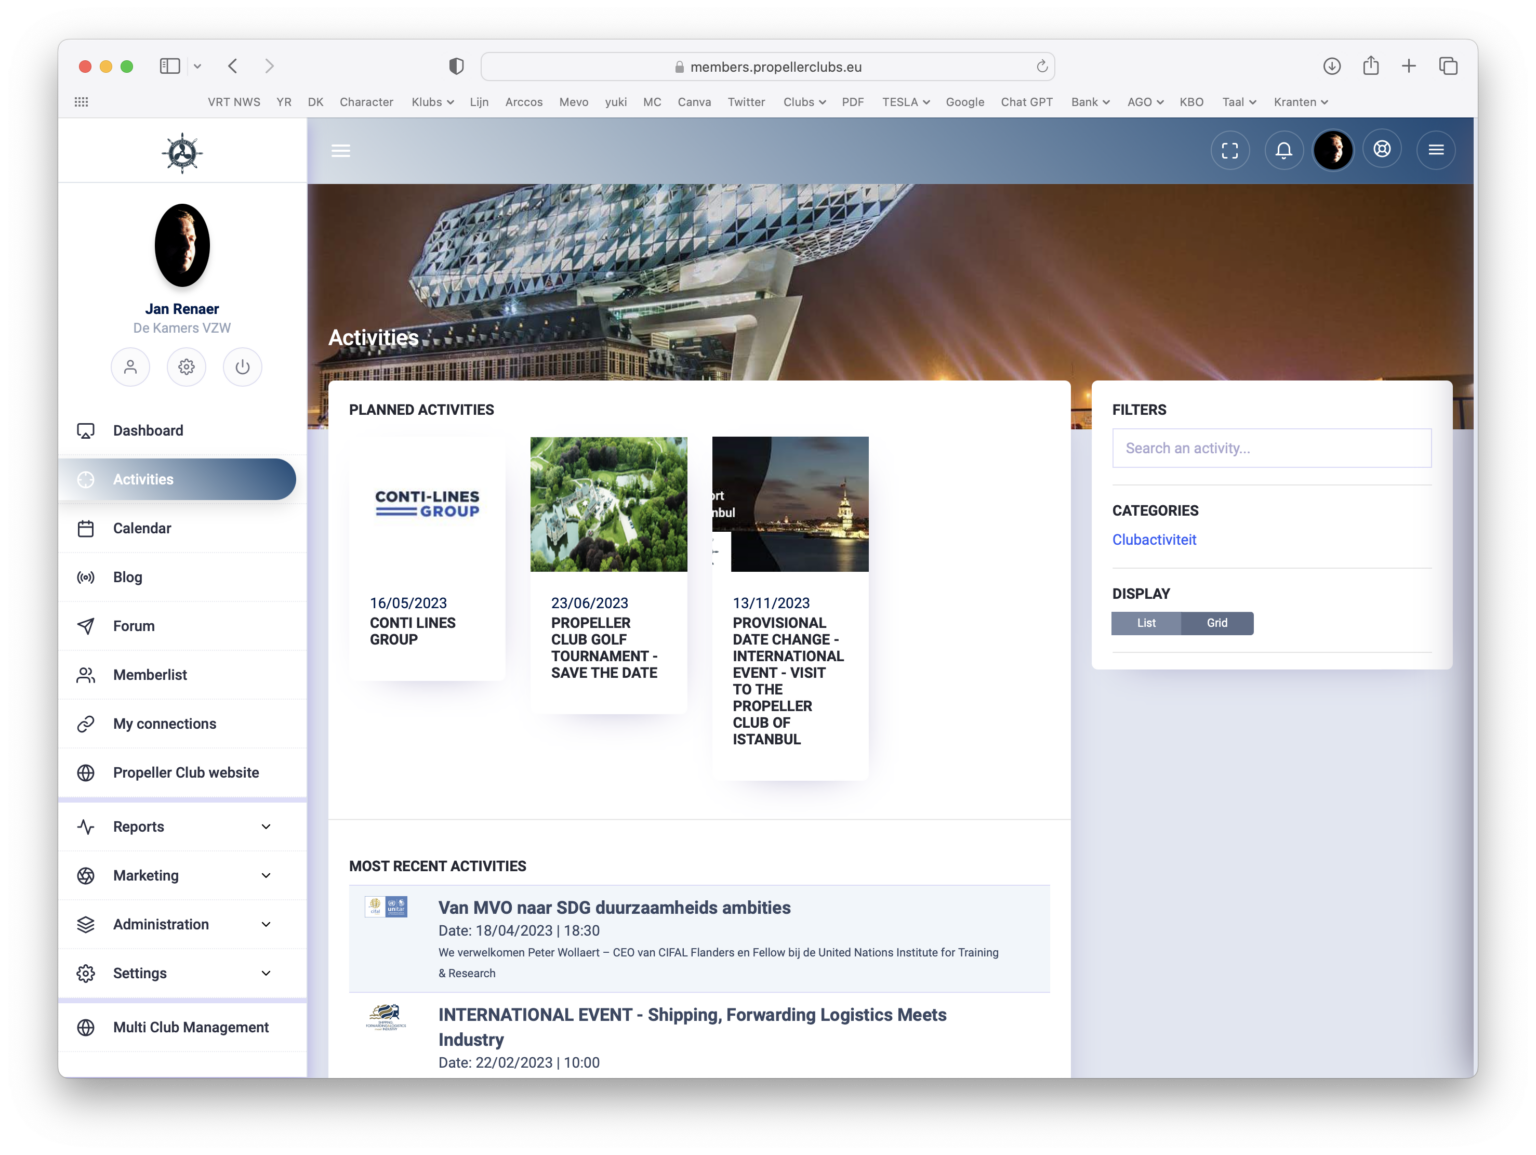Open the right-side hamburger menu icon
This screenshot has height=1155, width=1536.
coord(1436,150)
